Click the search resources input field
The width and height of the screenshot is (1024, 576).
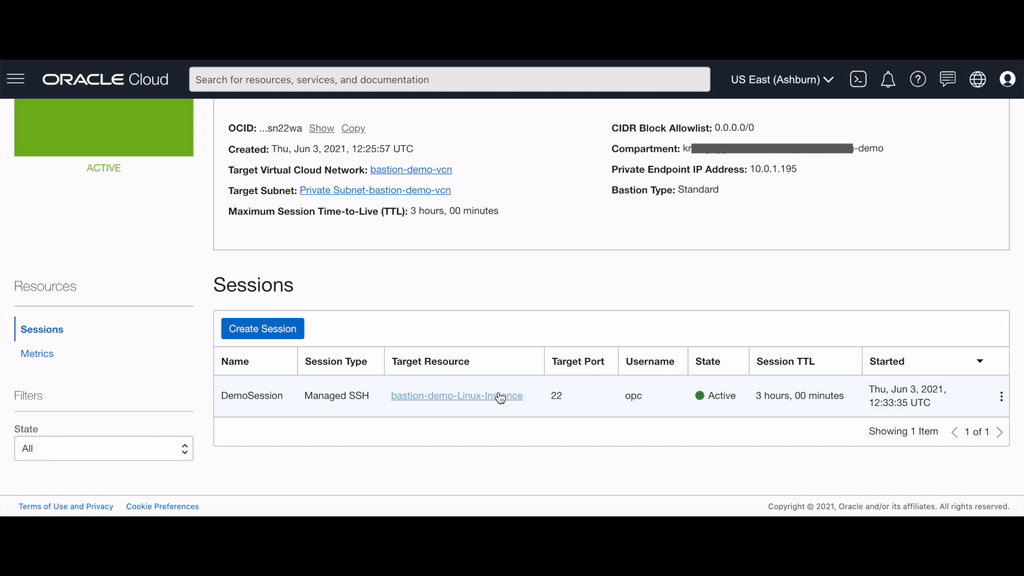pos(449,79)
